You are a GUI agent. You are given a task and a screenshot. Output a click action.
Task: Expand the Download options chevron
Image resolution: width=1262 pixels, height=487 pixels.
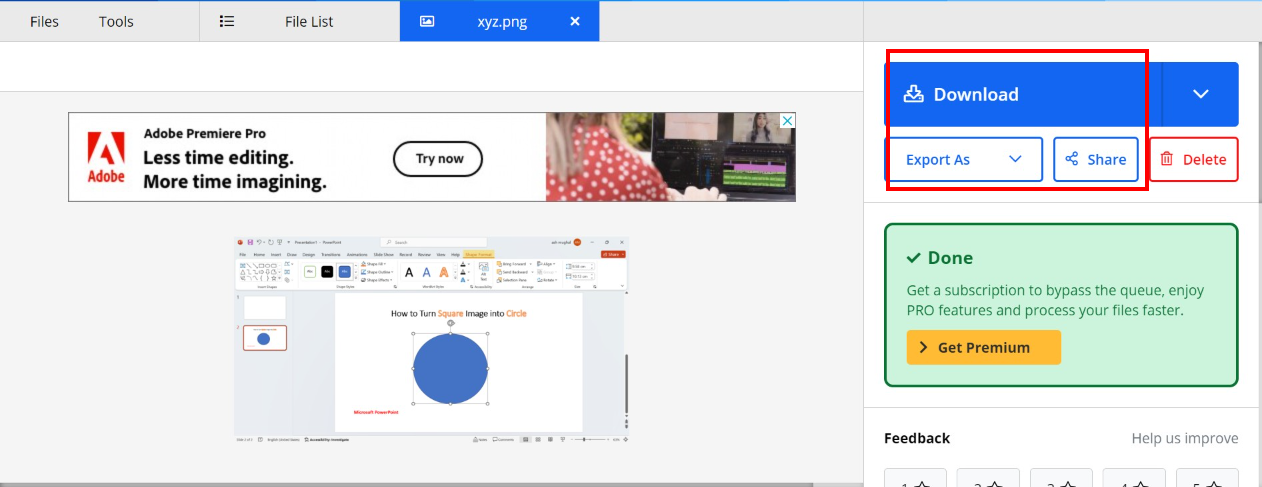coord(1201,94)
